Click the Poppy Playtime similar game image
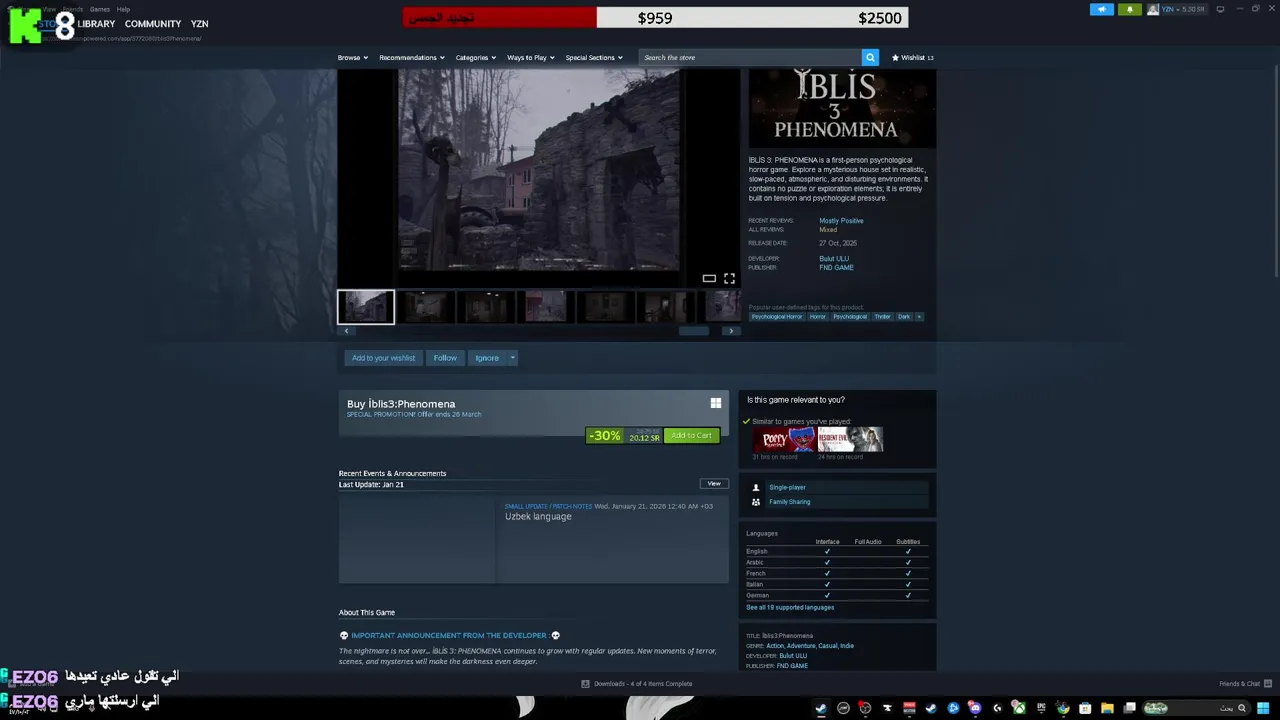Screen dimensions: 1280x720 [x=785, y=440]
